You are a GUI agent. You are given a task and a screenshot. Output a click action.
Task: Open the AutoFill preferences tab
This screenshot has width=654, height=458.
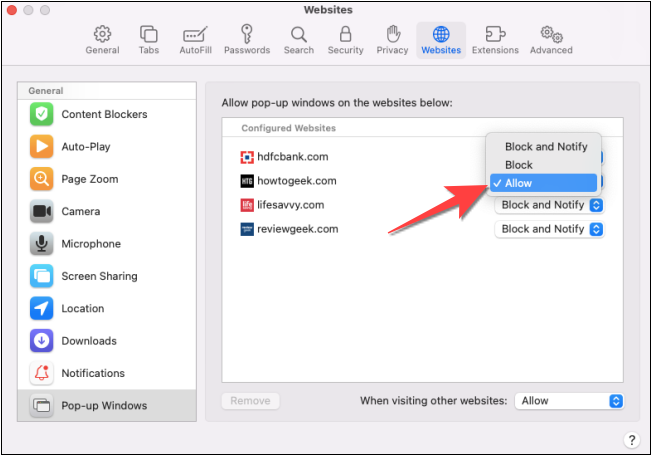click(195, 40)
